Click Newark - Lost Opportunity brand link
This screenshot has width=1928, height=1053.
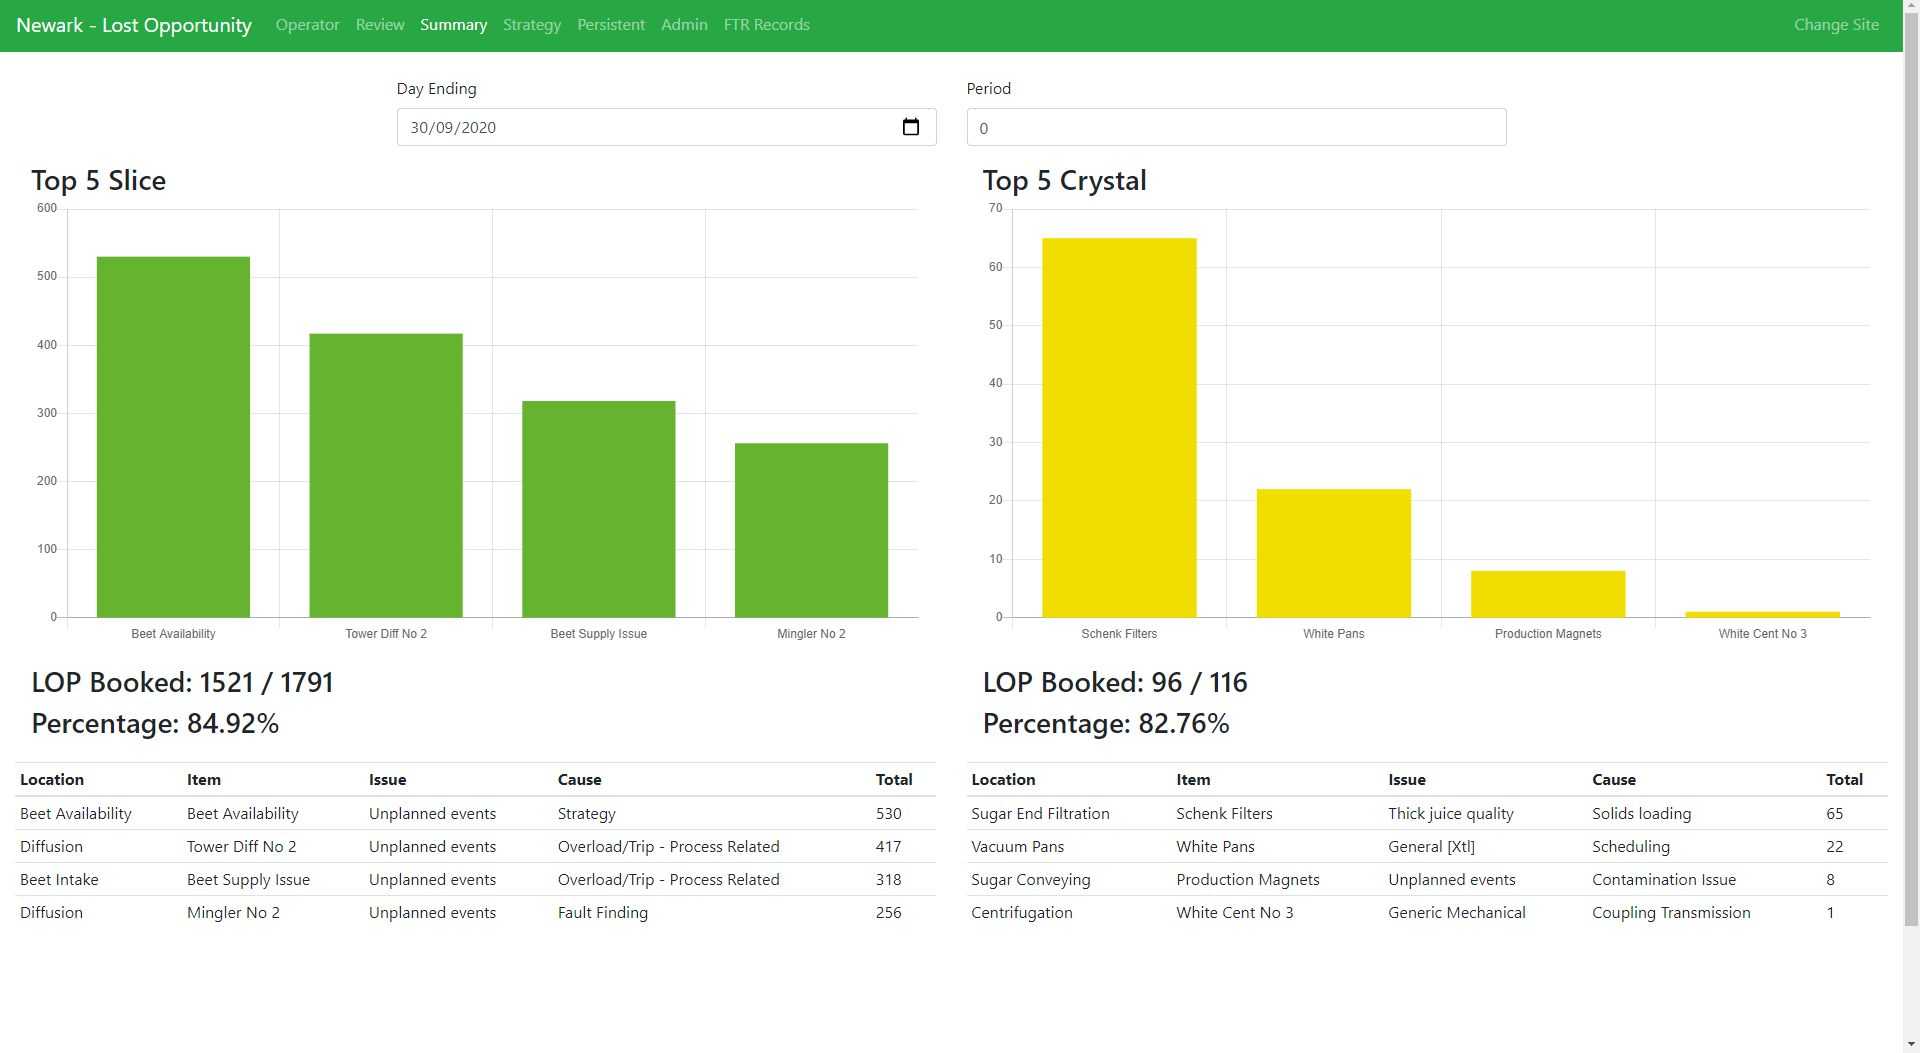click(x=134, y=25)
